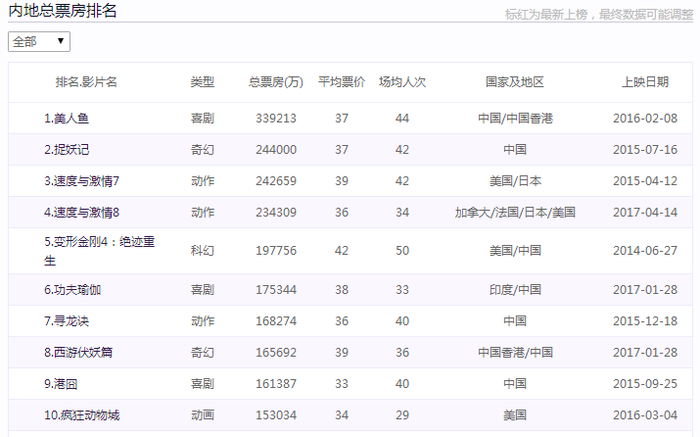Open the 8.西游伏妖篇 movie link

pyautogui.click(x=78, y=352)
